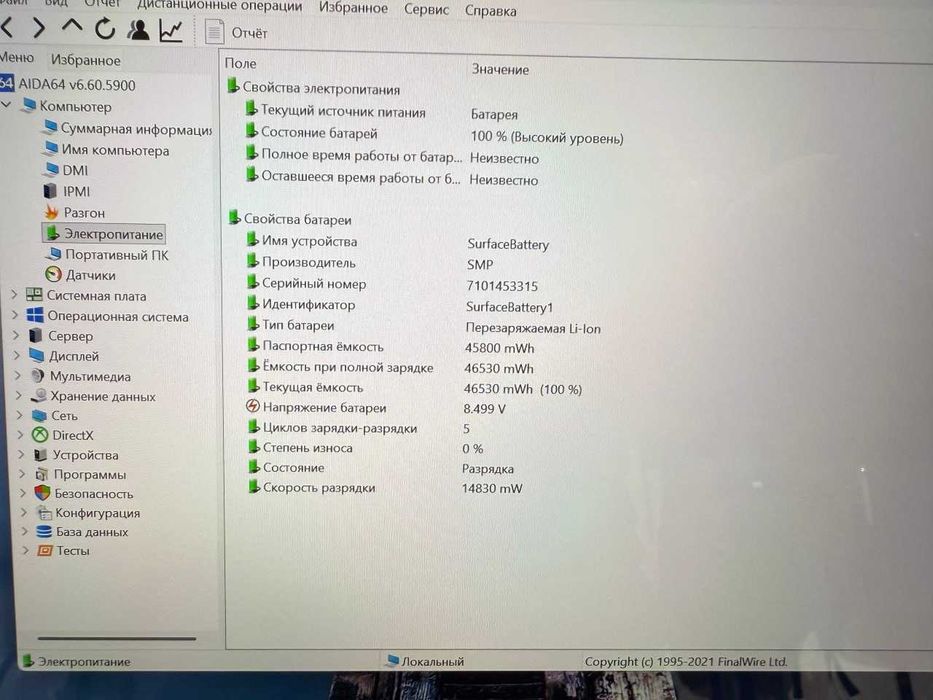Click the DirectX Xbox logo icon
The width and height of the screenshot is (933, 700).
pyautogui.click(x=40, y=435)
